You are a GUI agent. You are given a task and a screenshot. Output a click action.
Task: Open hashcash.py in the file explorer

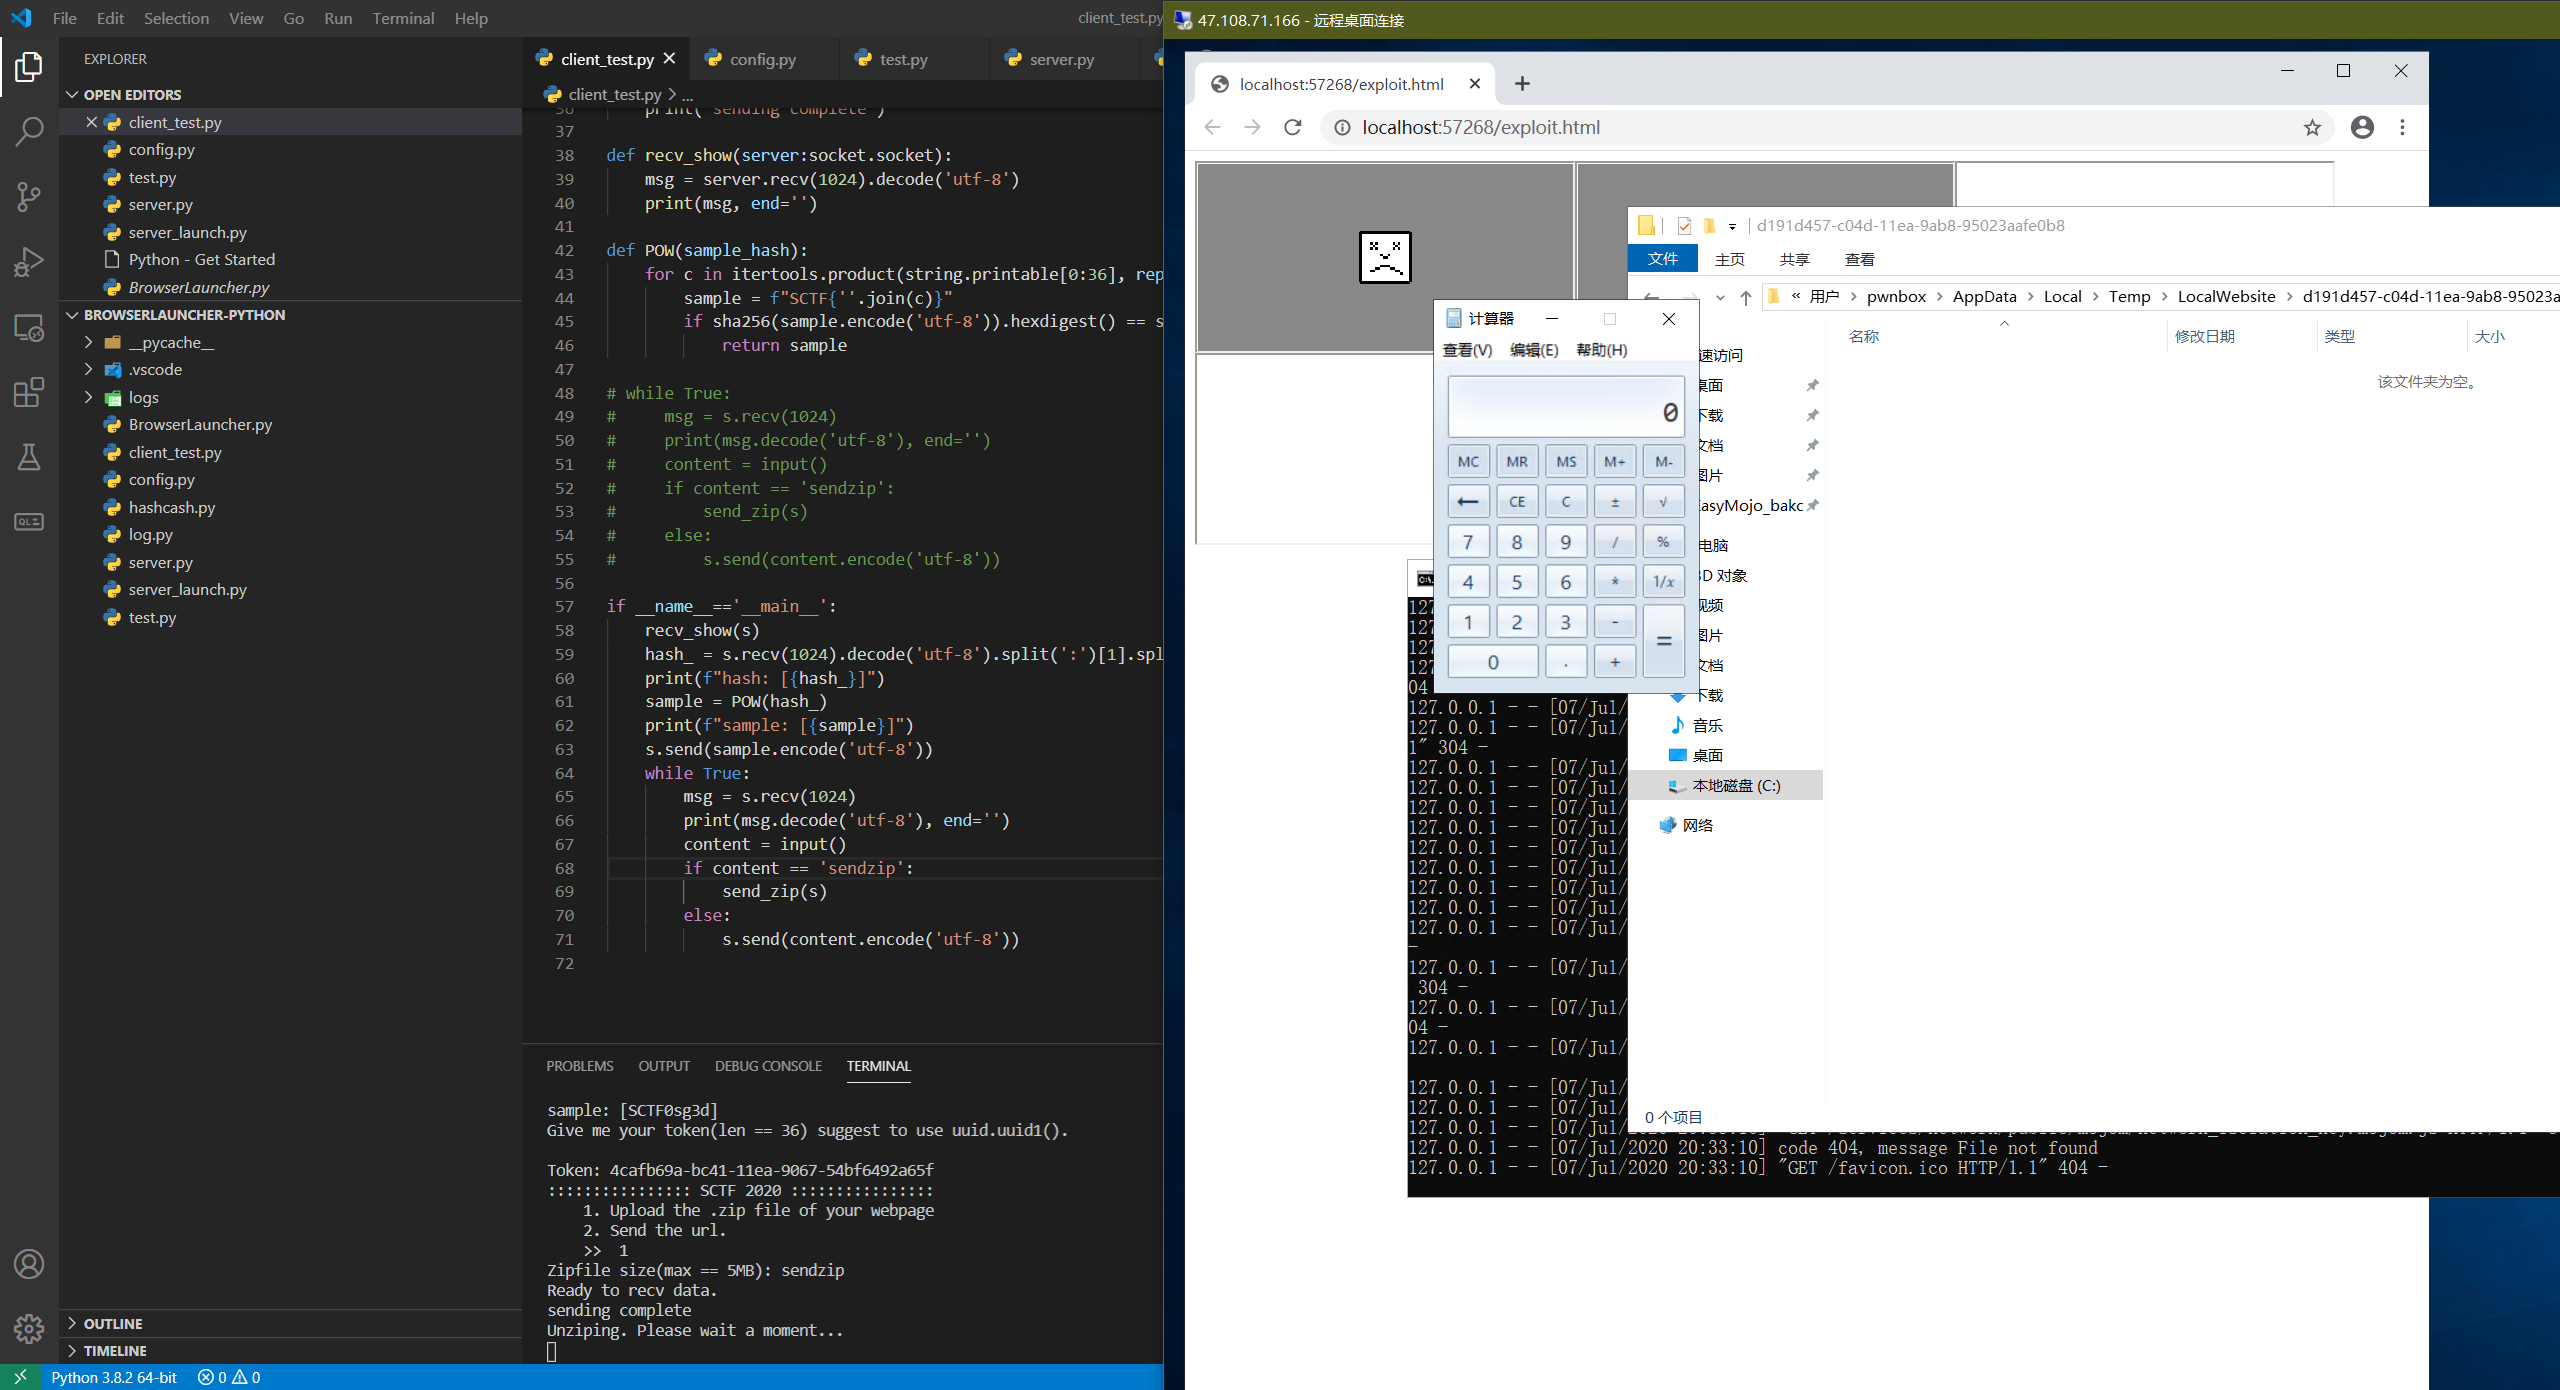pos(171,507)
